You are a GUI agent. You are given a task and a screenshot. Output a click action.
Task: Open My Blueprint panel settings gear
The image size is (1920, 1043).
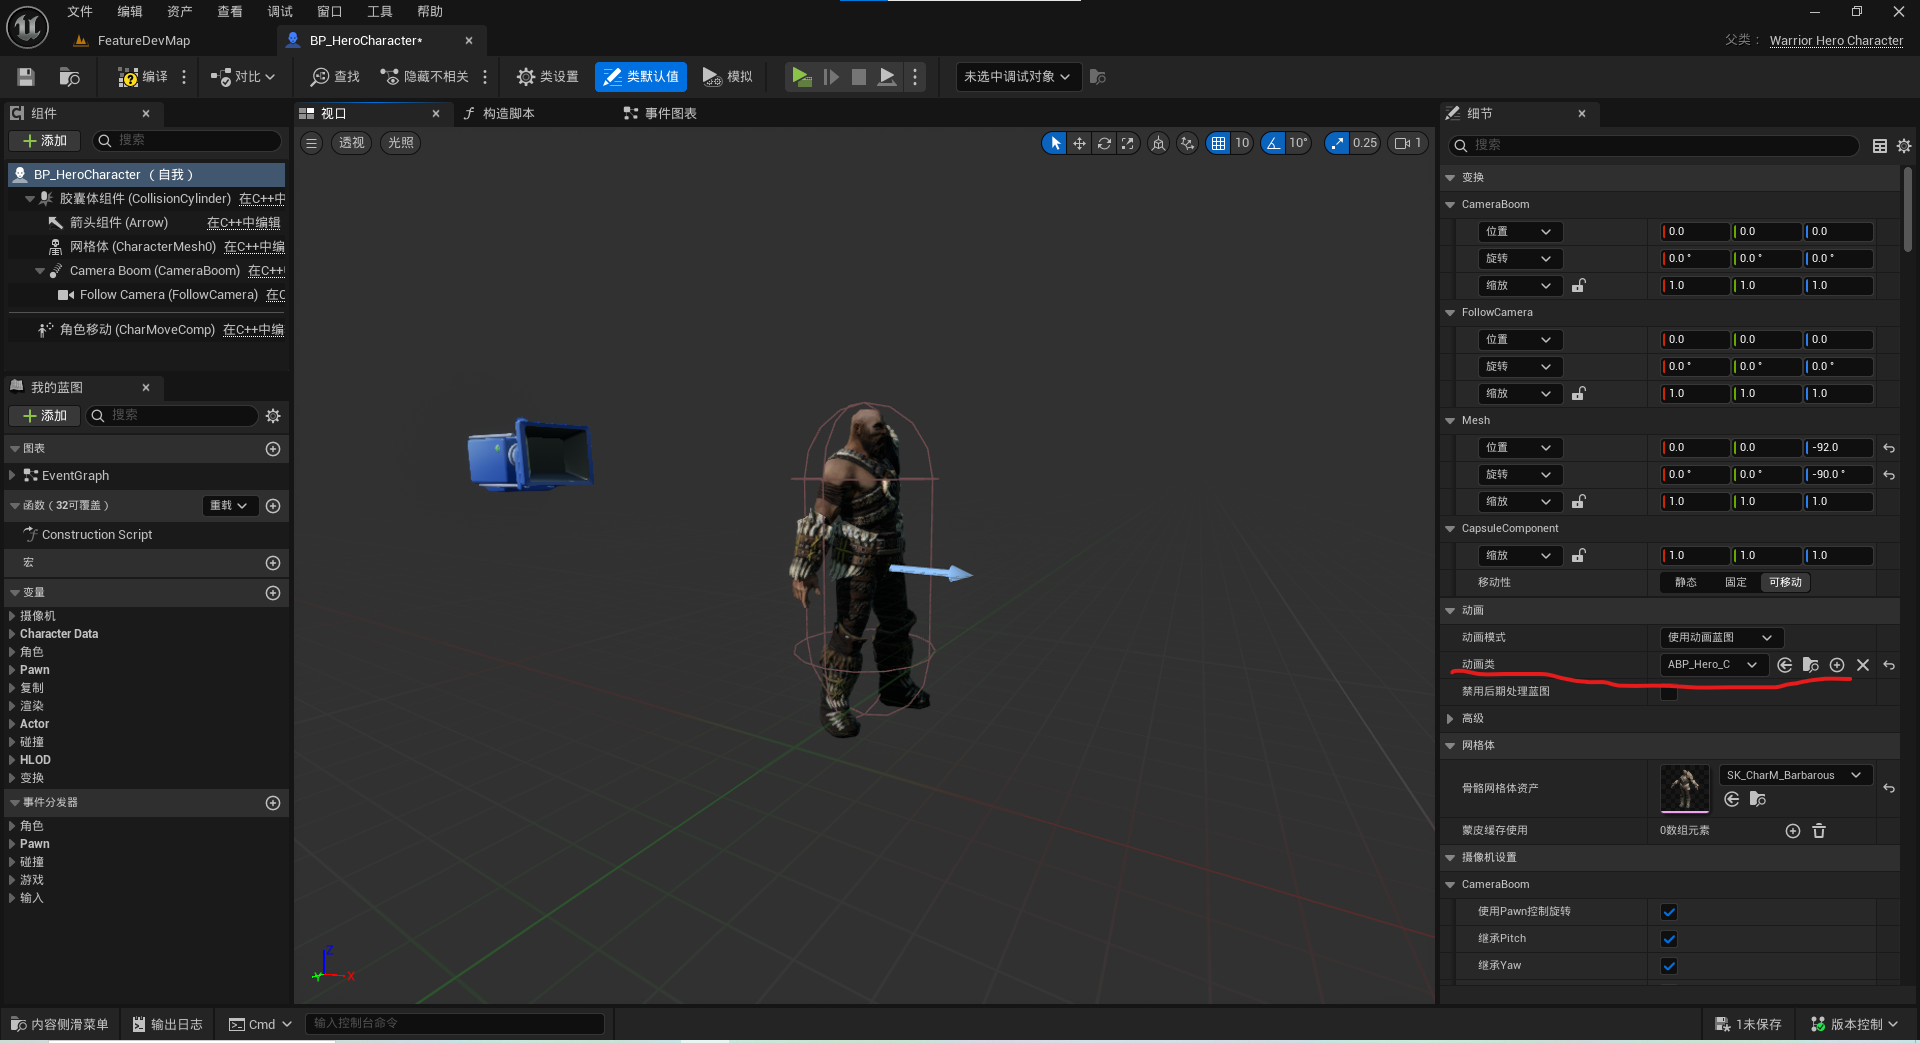[x=273, y=416]
